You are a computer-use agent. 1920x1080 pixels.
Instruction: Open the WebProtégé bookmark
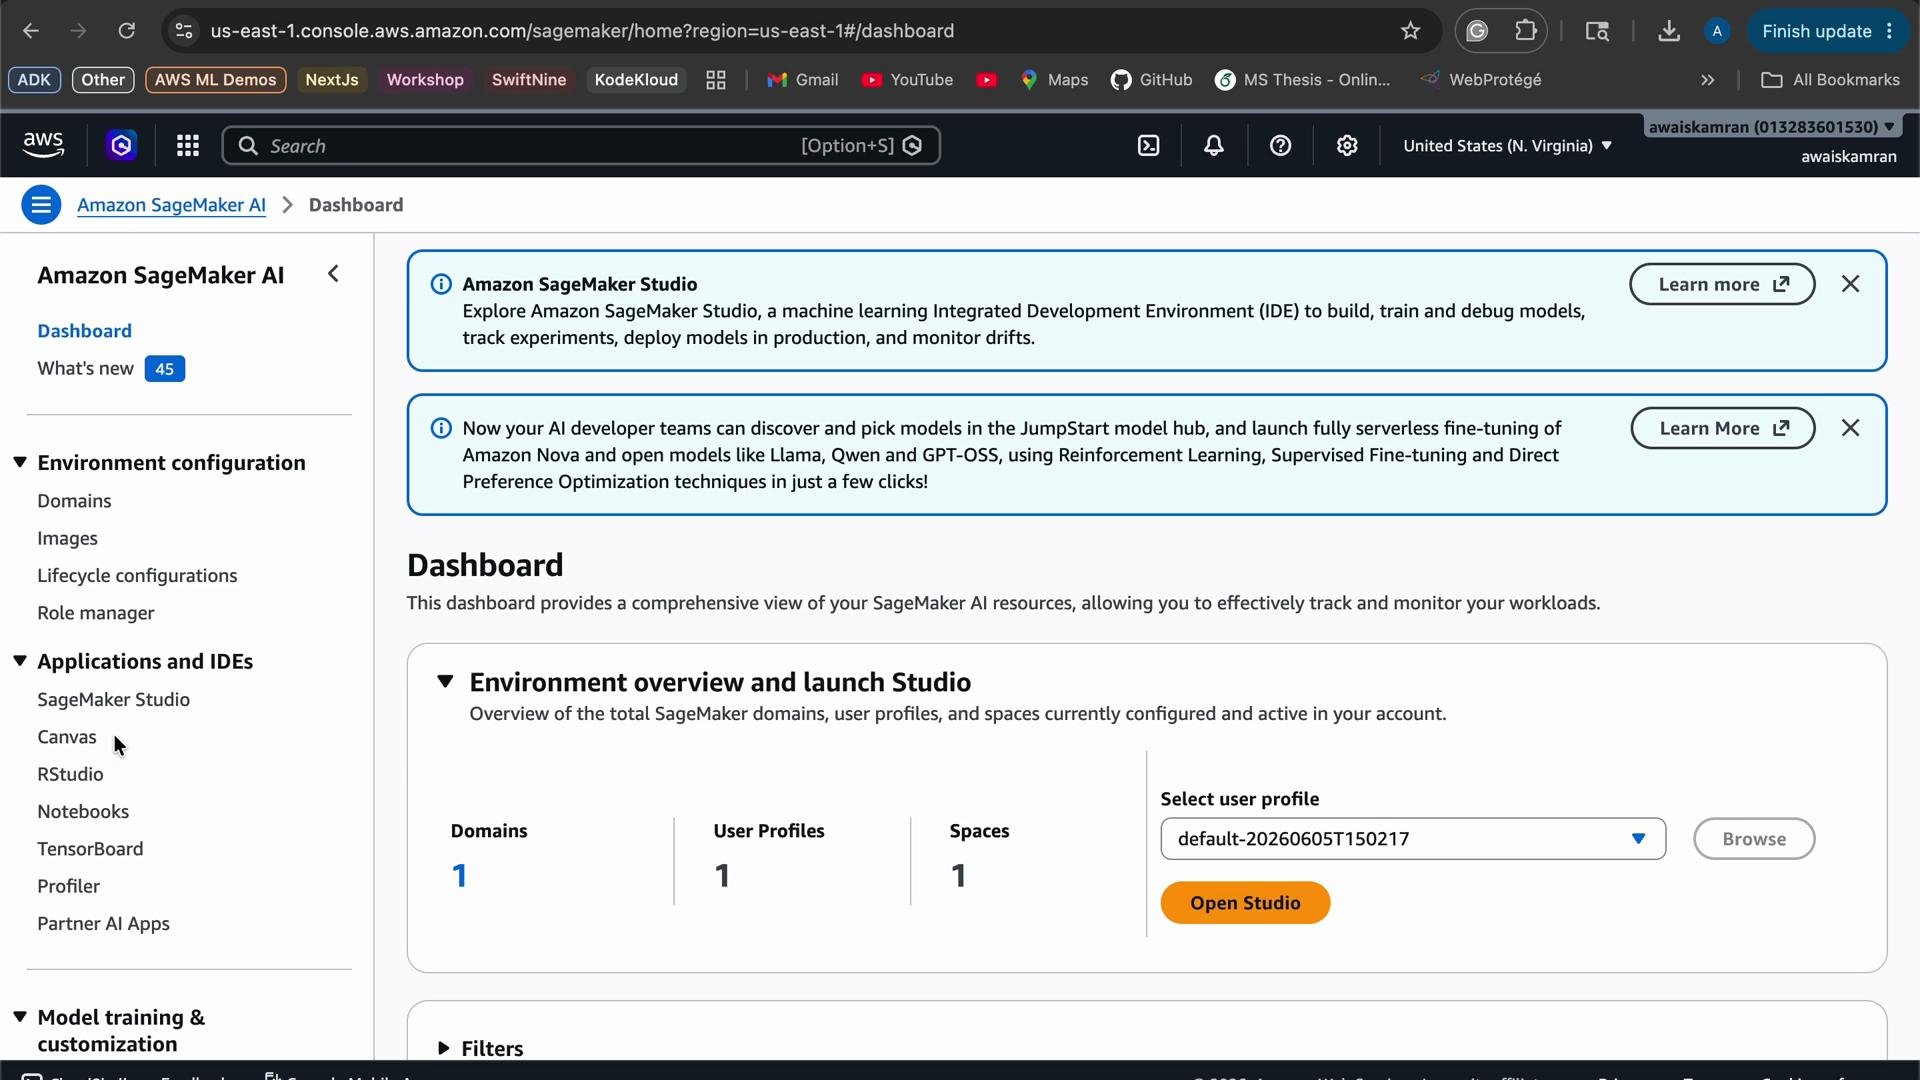pyautogui.click(x=1481, y=80)
